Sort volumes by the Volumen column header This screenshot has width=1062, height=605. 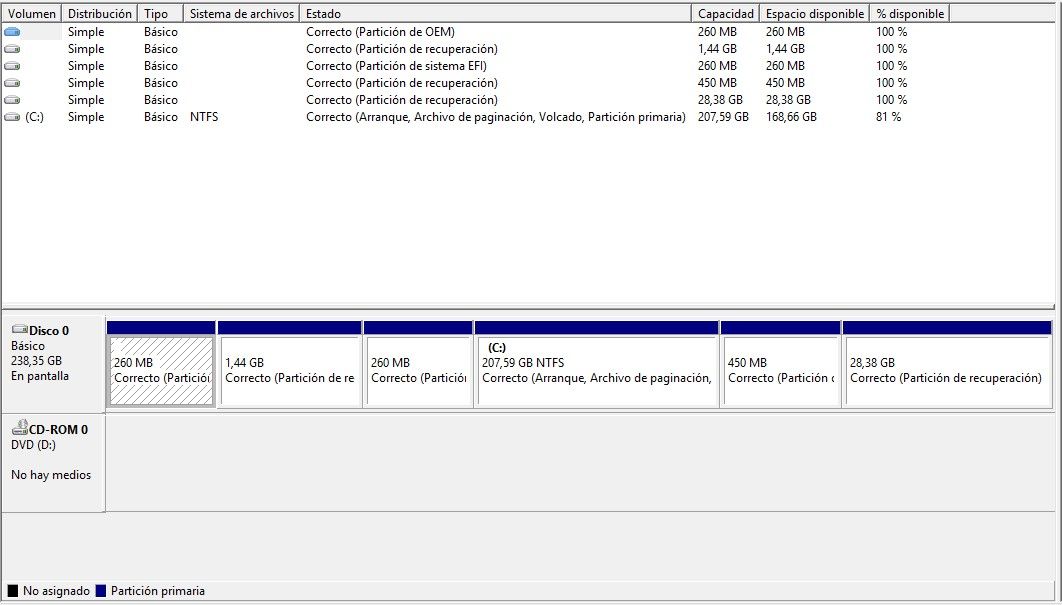(x=31, y=13)
